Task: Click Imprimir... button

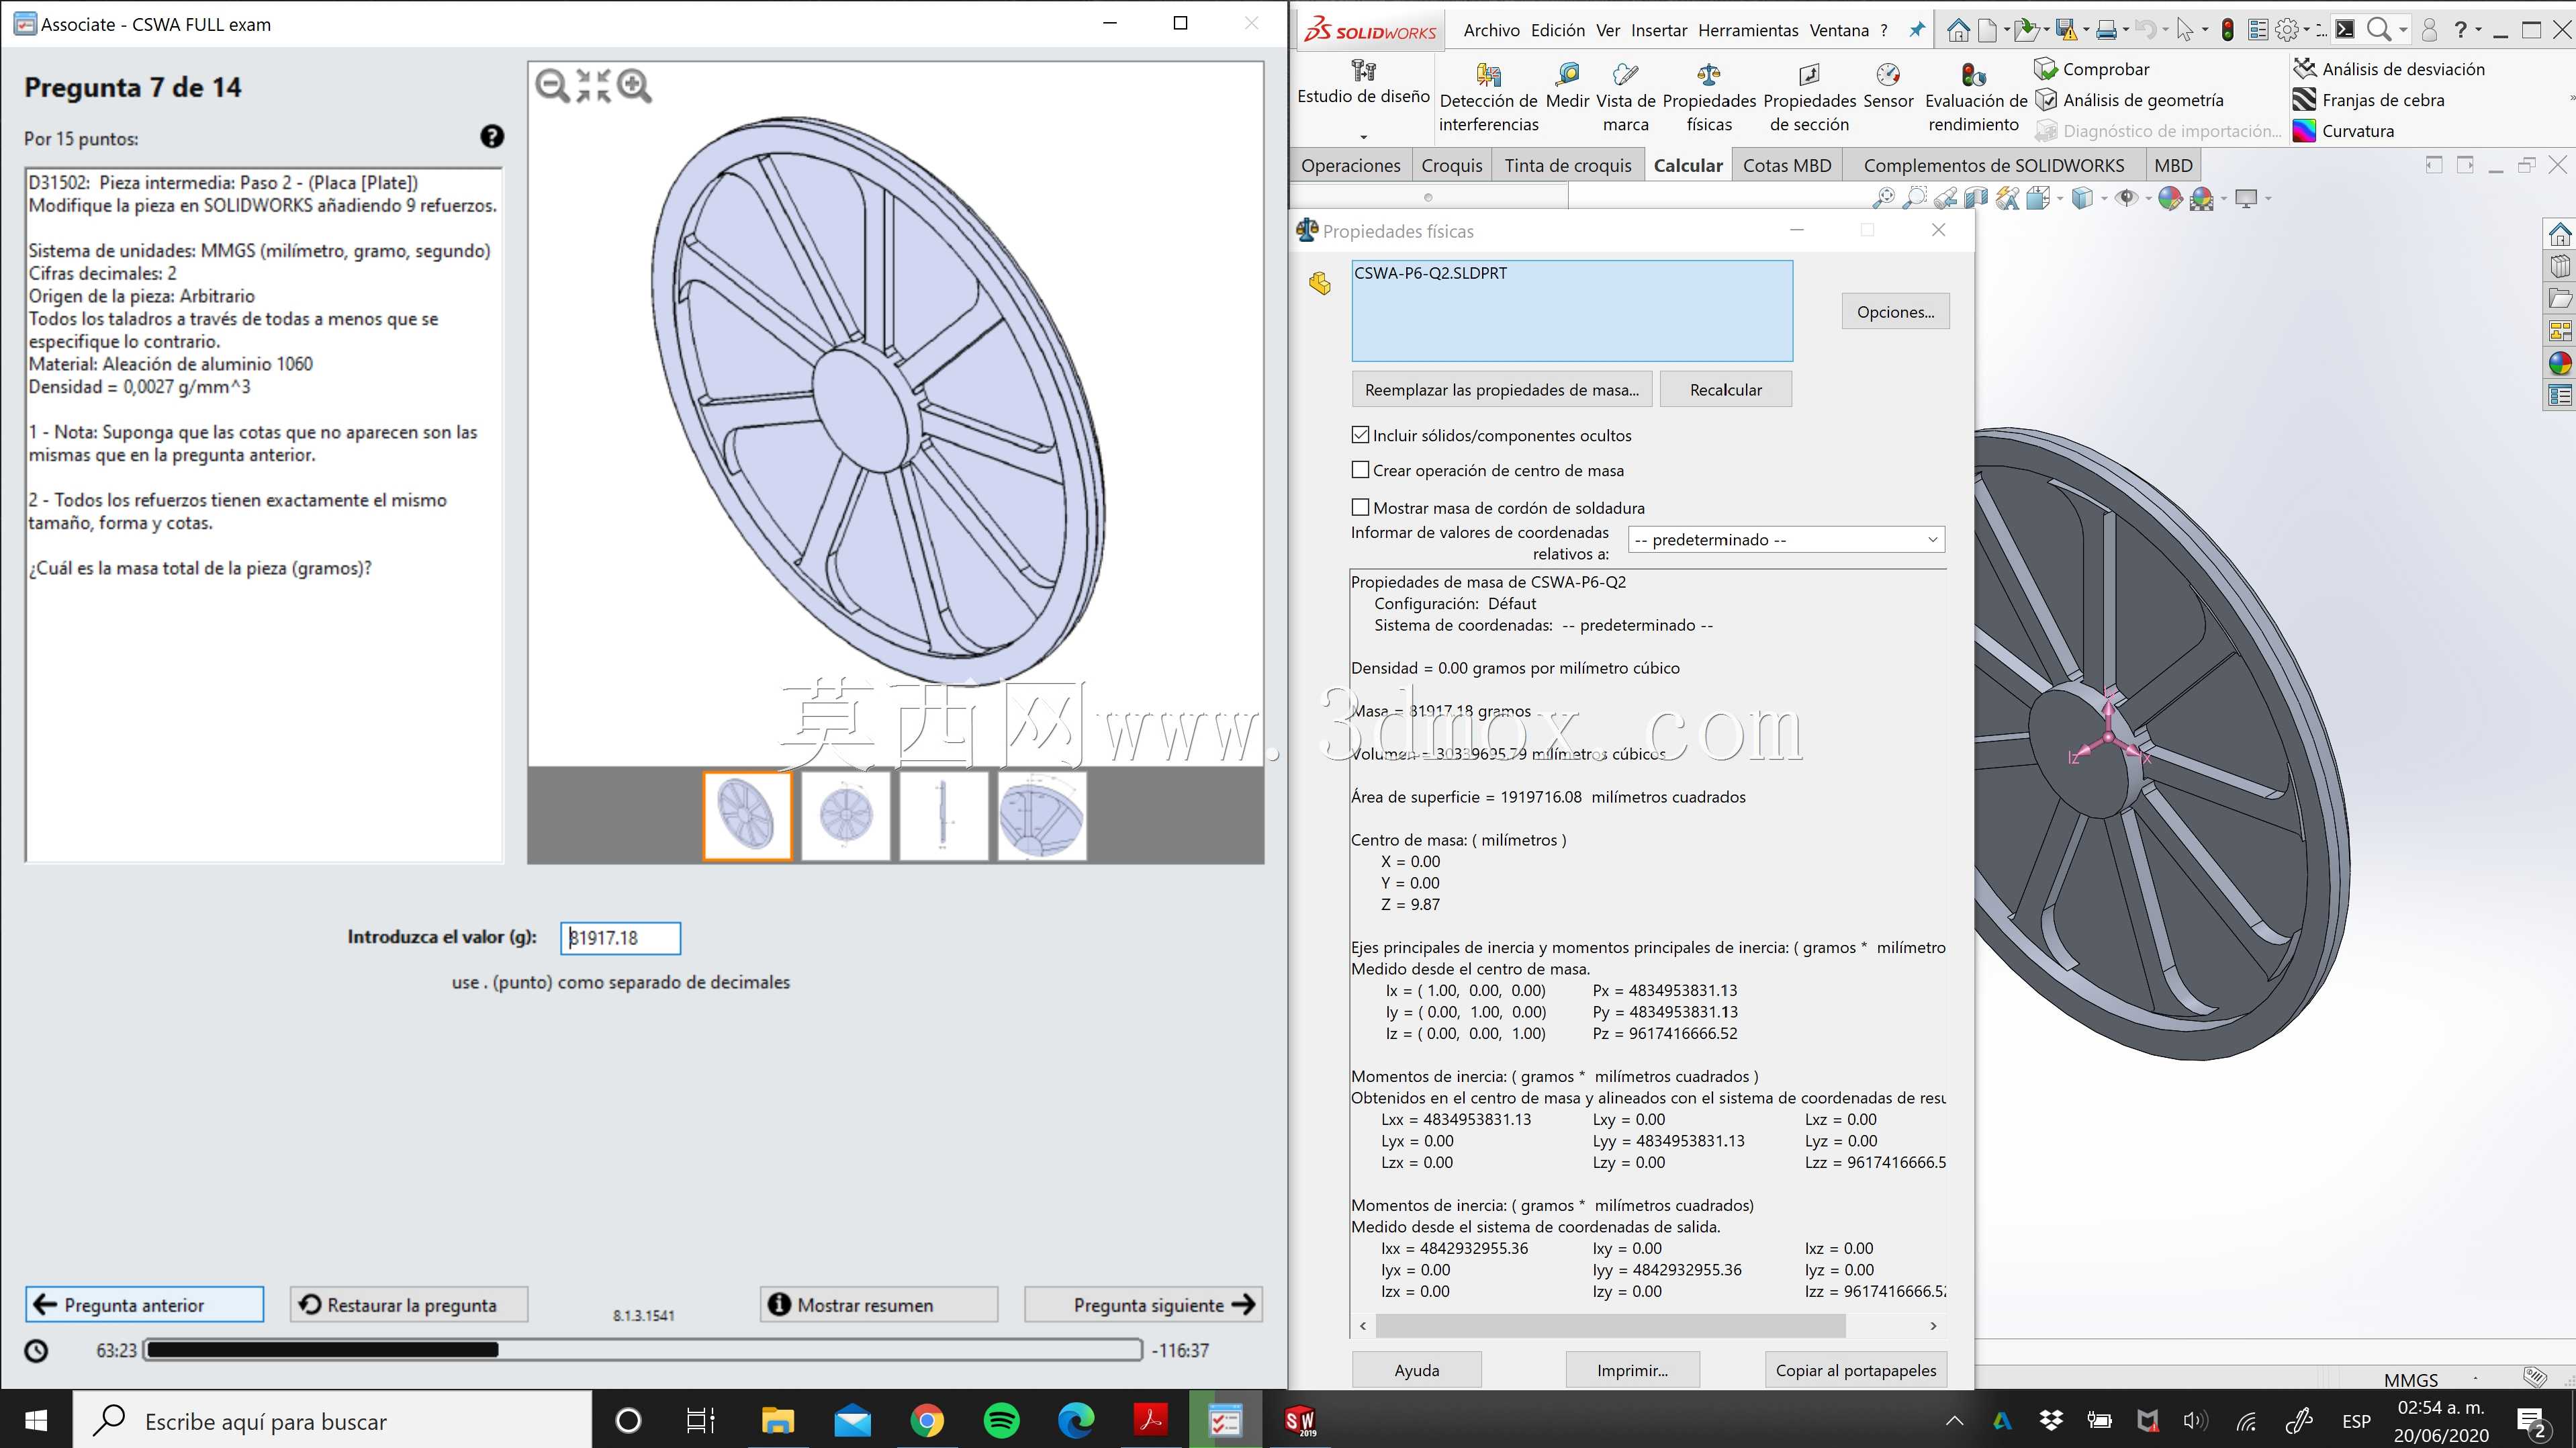Action: (1632, 1371)
